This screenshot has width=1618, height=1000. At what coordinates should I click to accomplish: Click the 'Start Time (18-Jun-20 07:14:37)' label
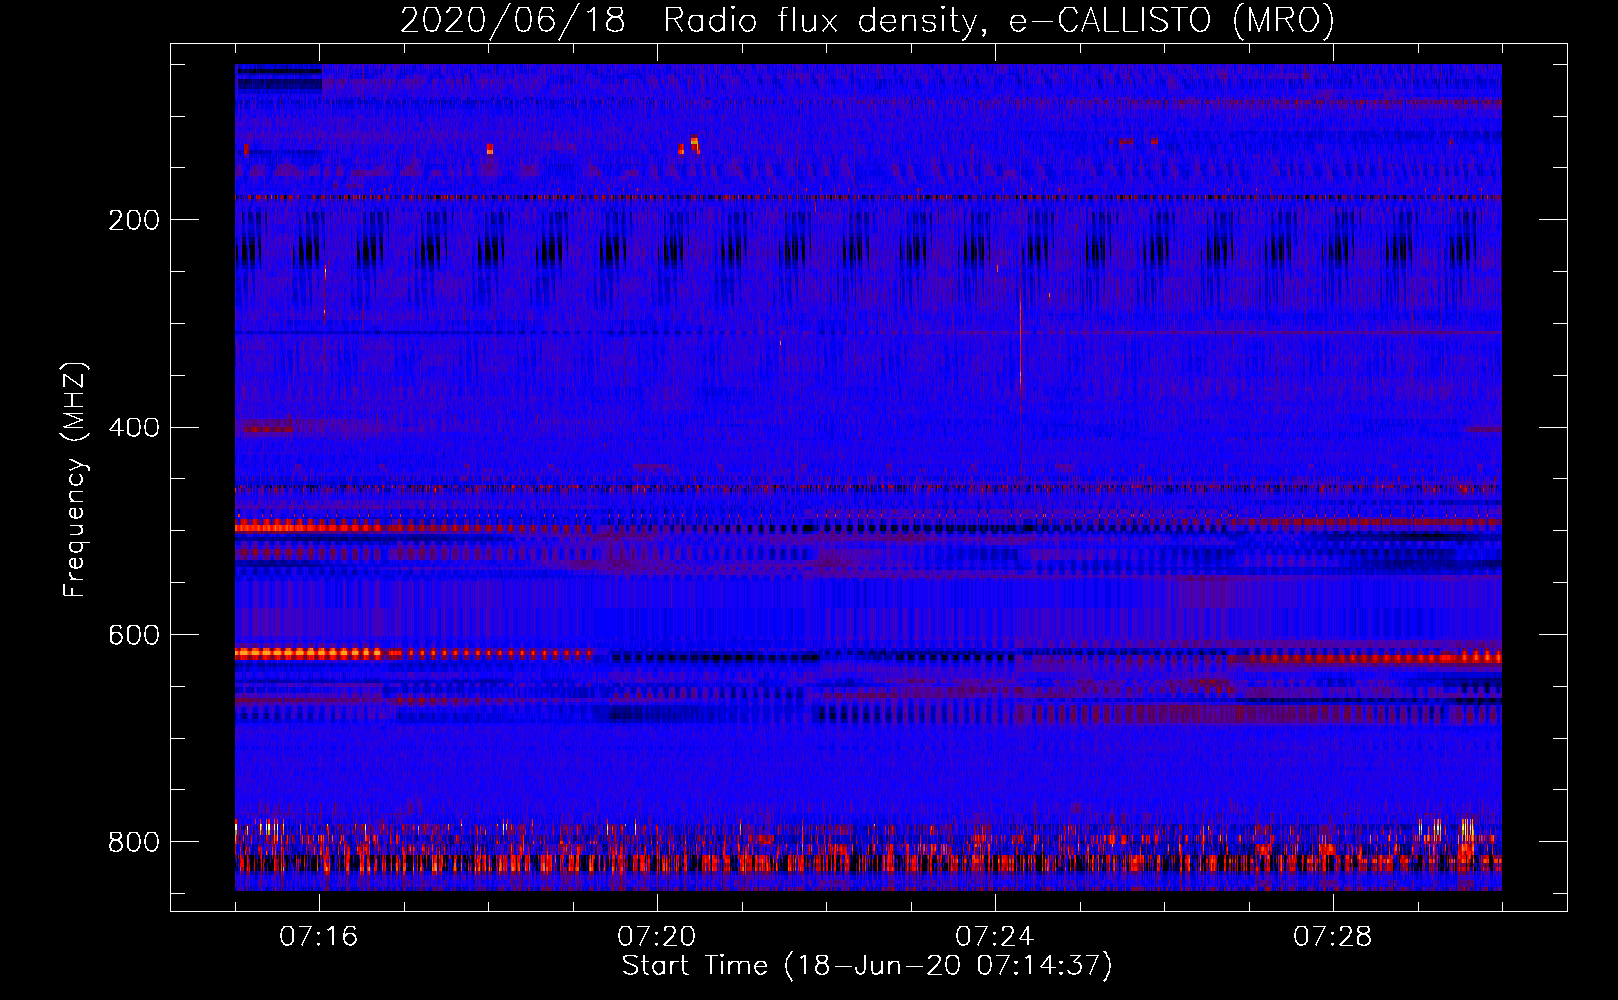[x=867, y=966]
